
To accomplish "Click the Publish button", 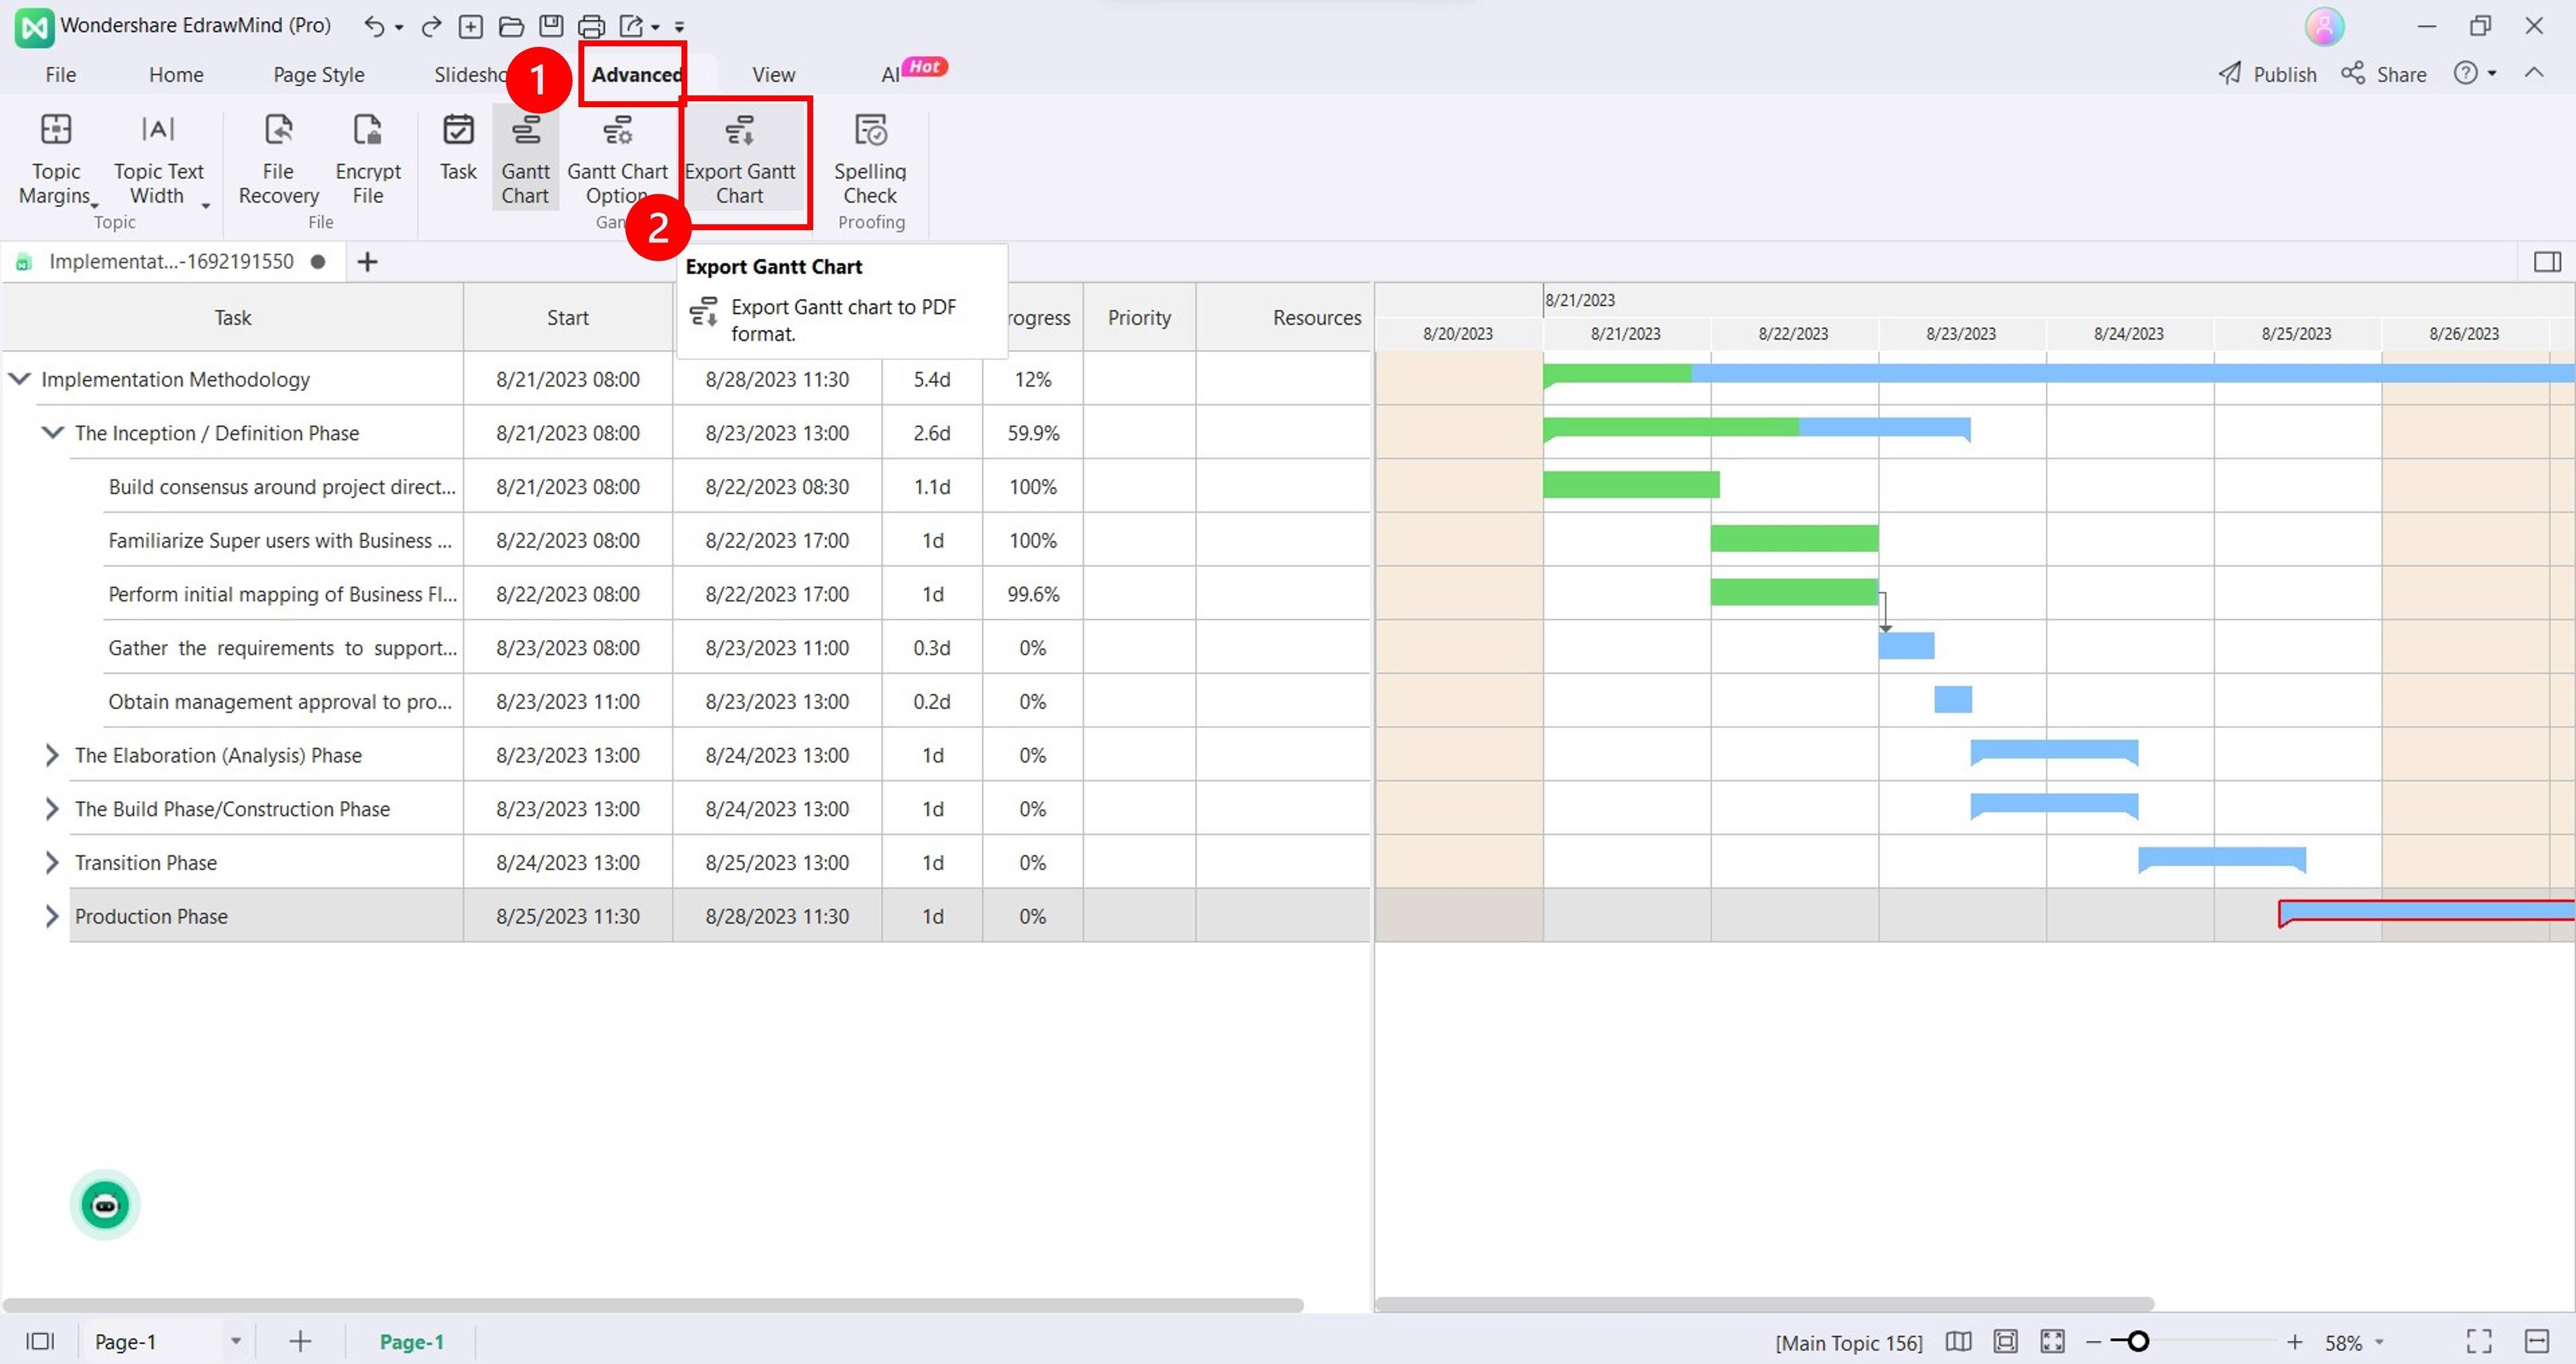I will (2267, 75).
